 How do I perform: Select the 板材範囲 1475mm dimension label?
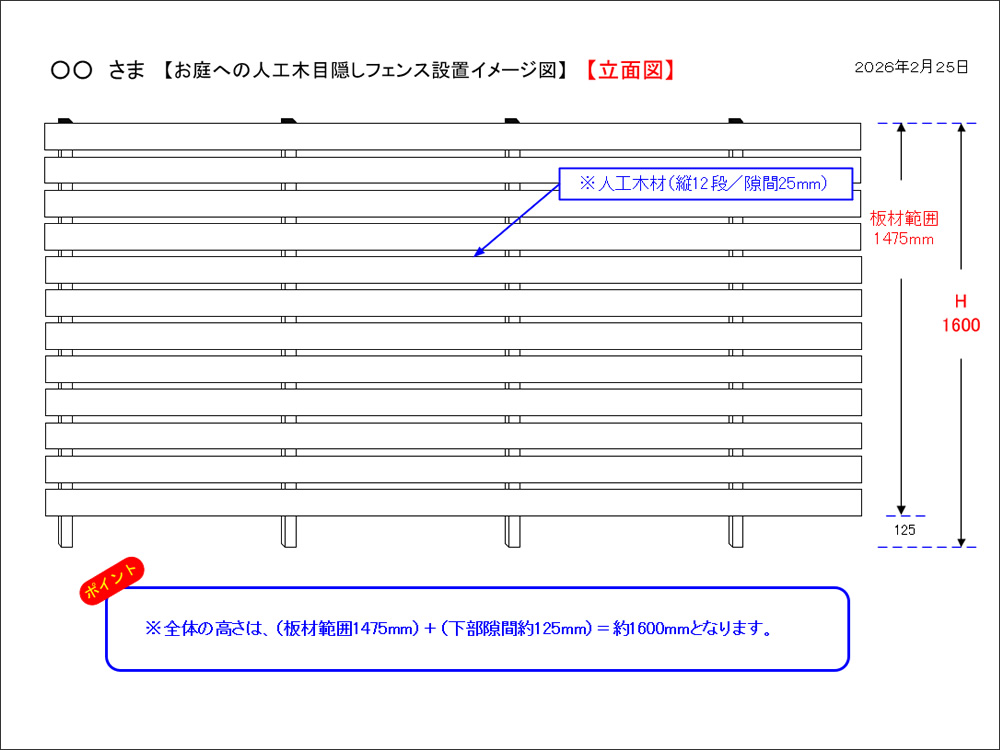point(904,228)
